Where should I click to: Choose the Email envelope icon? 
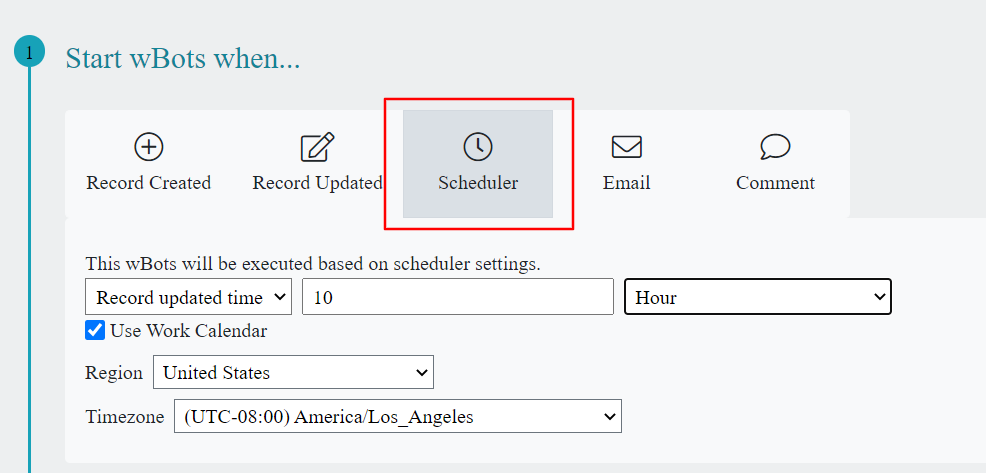626,147
